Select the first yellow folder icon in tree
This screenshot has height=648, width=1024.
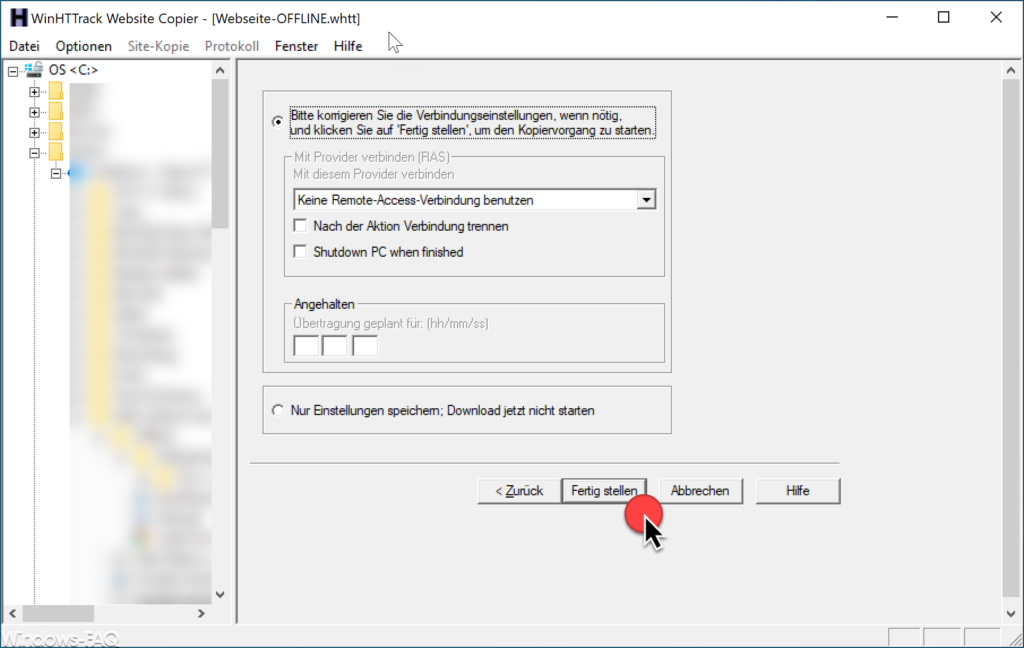[56, 91]
